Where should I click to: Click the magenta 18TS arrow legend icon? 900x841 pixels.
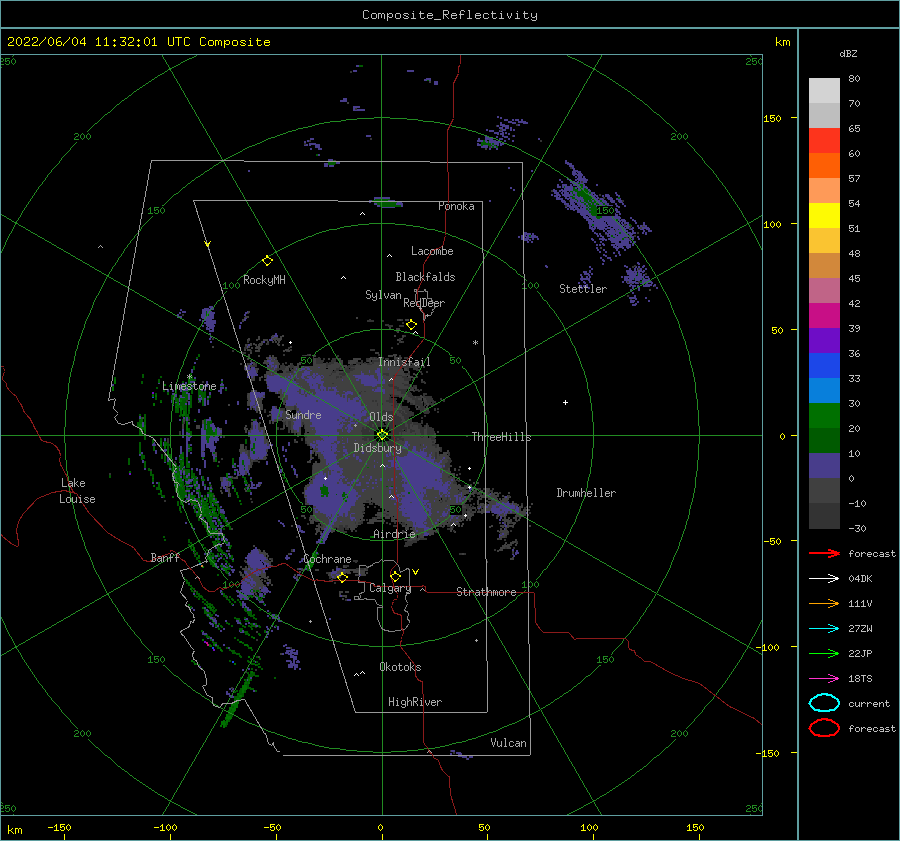click(x=824, y=679)
